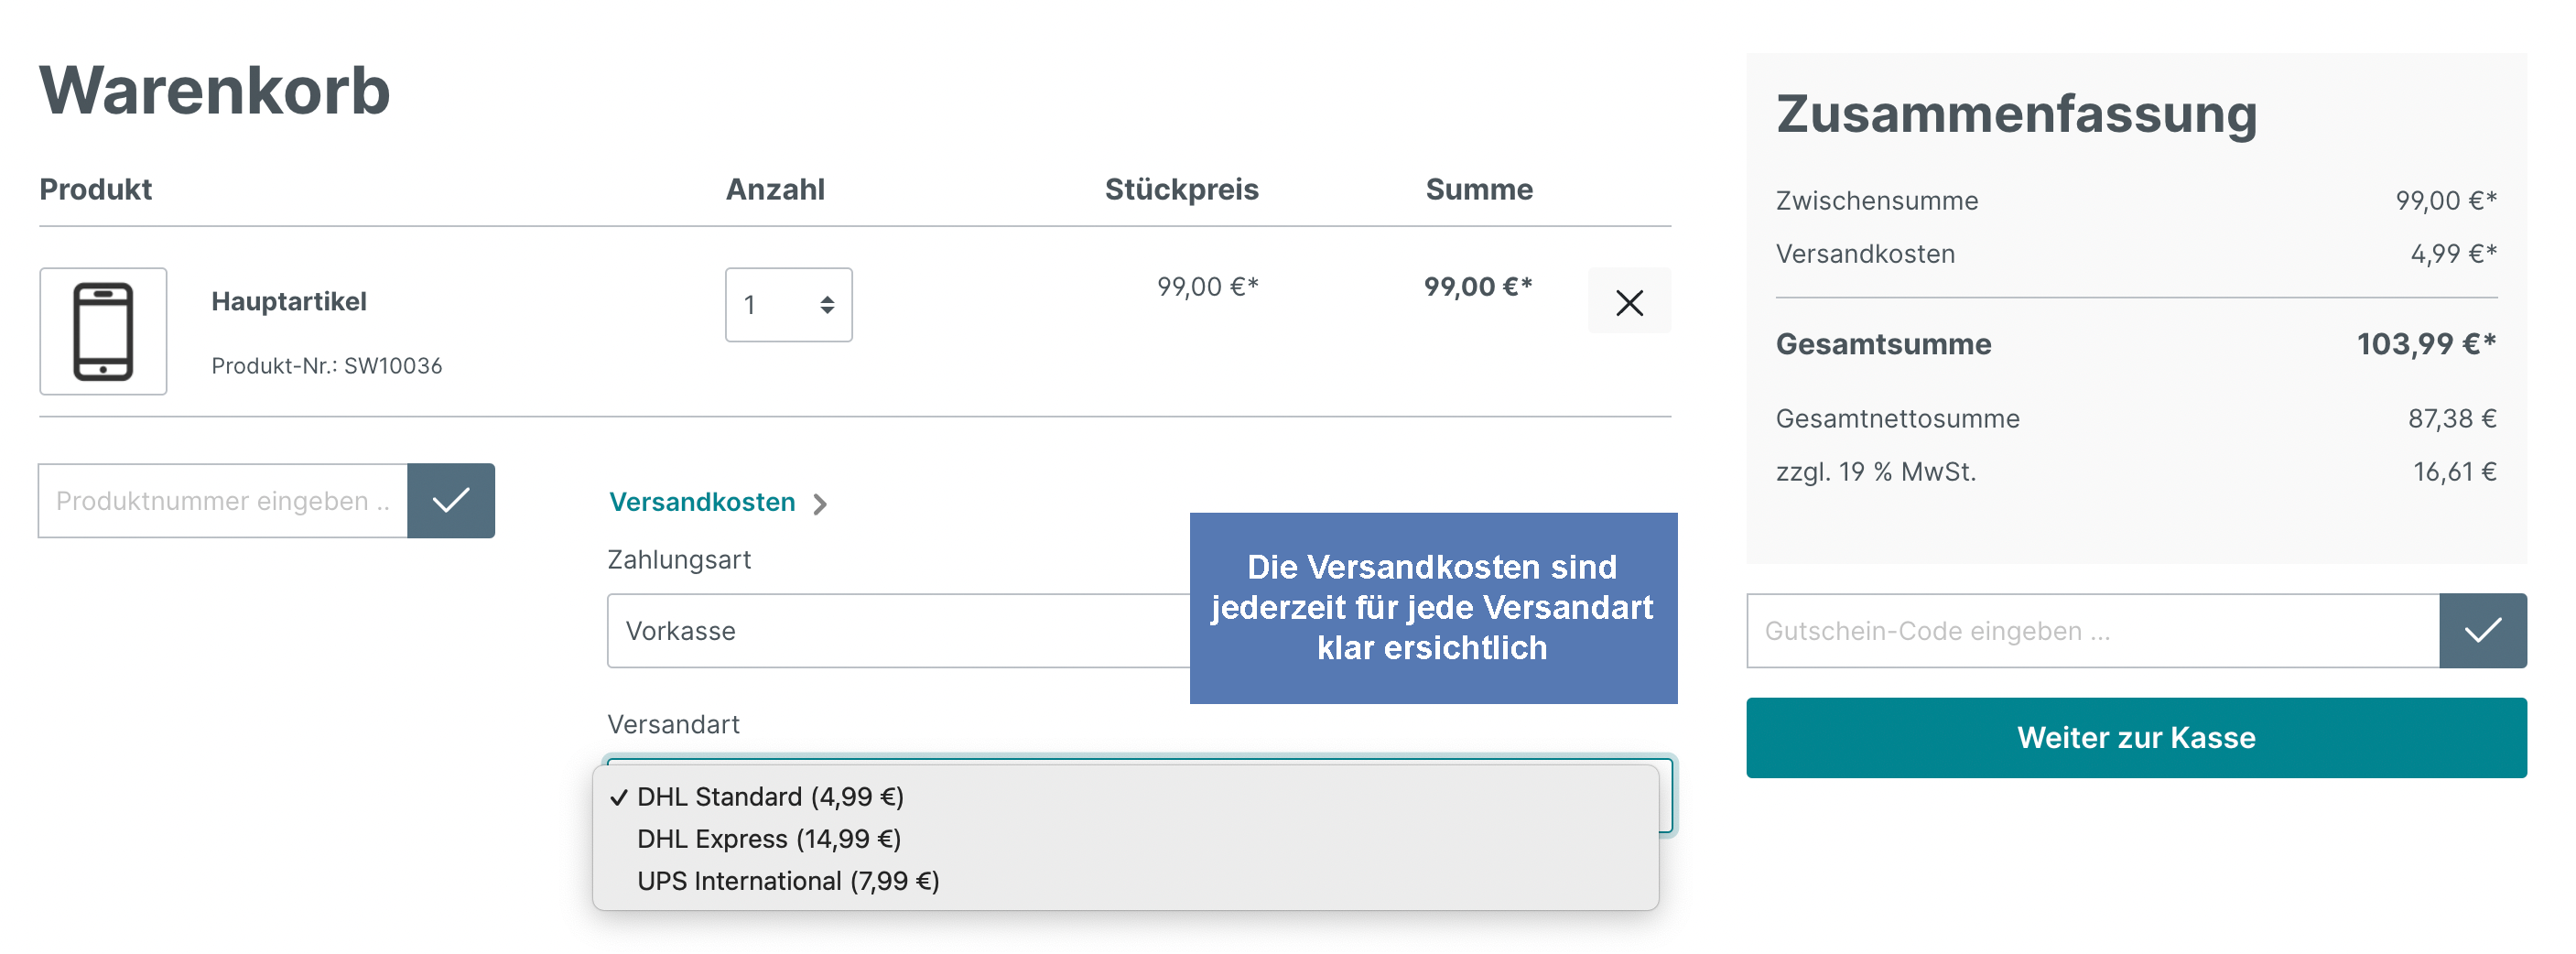2576x954 pixels.
Task: Remove Hauptartikel from cart with X
Action: click(1629, 301)
